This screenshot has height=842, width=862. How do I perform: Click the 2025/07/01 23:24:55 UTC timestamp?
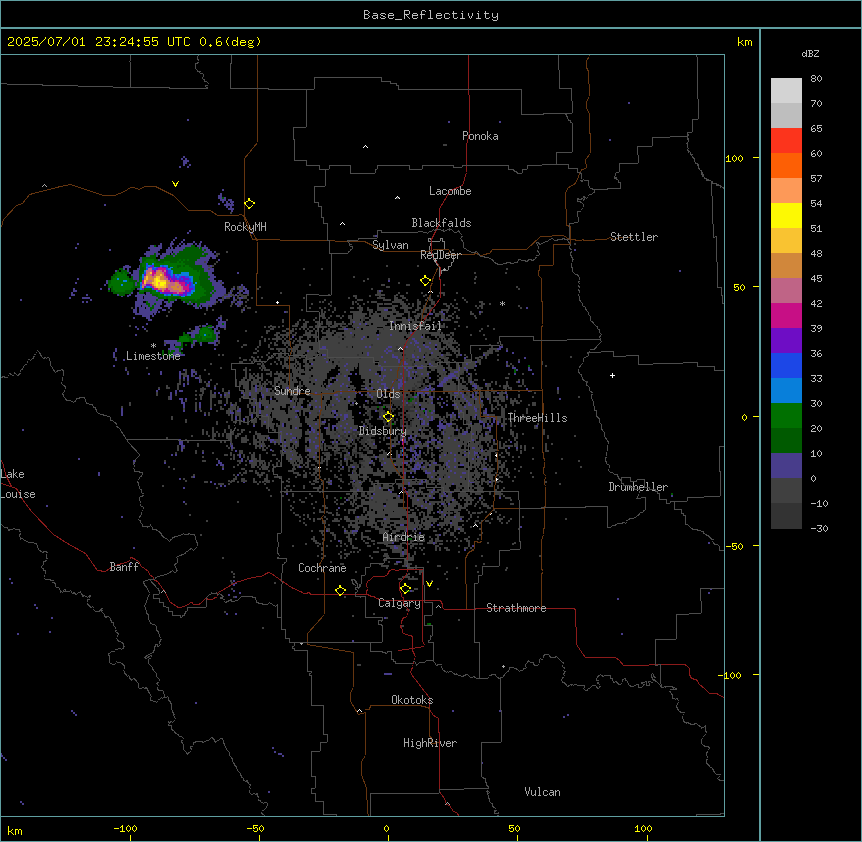coord(99,42)
